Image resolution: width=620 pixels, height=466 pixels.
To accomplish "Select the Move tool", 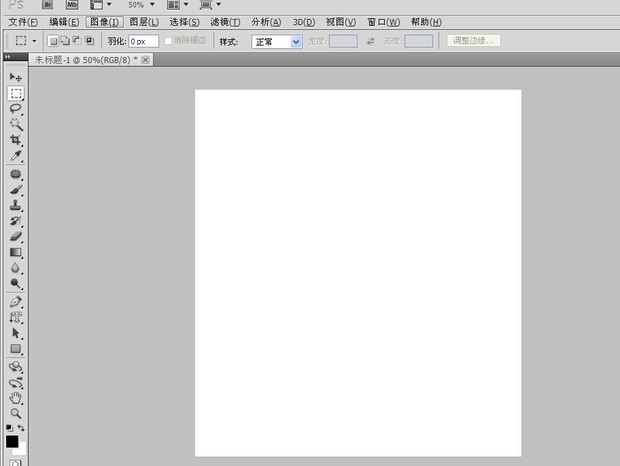I will coord(15,77).
